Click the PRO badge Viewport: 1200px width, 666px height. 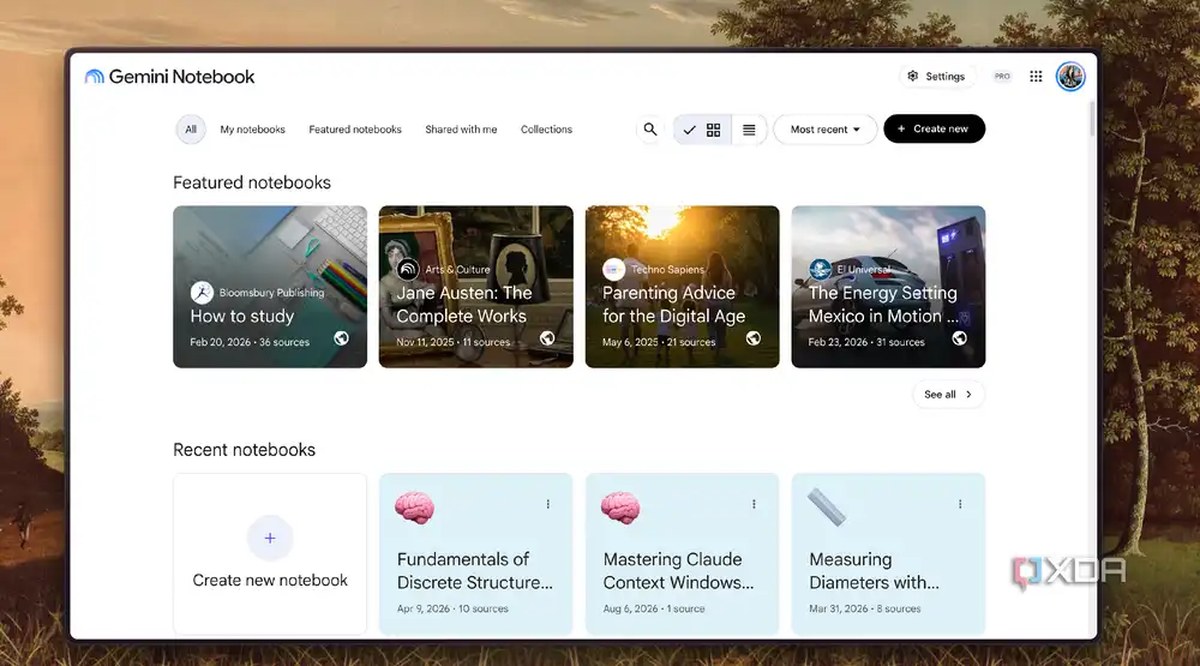[x=1002, y=76]
